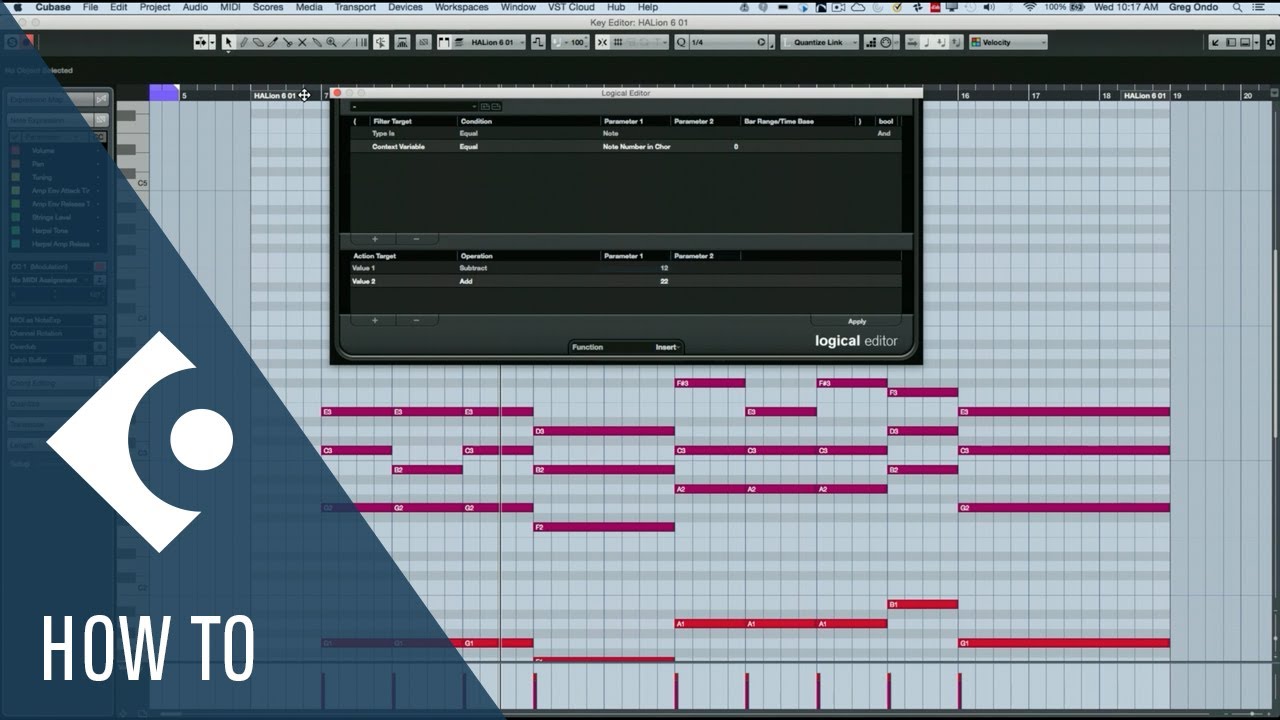The image size is (1280, 720).
Task: Open the VST Cloud menu
Action: tap(571, 7)
